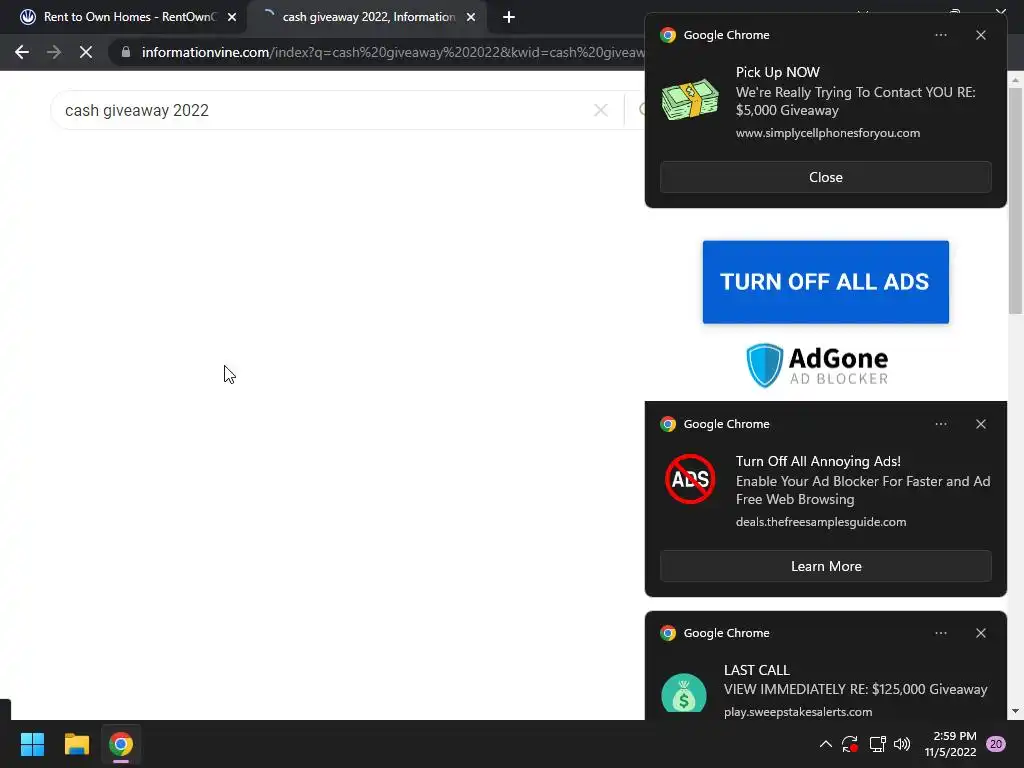This screenshot has height=768, width=1024.
Task: Click the network tray icon
Action: (x=877, y=744)
